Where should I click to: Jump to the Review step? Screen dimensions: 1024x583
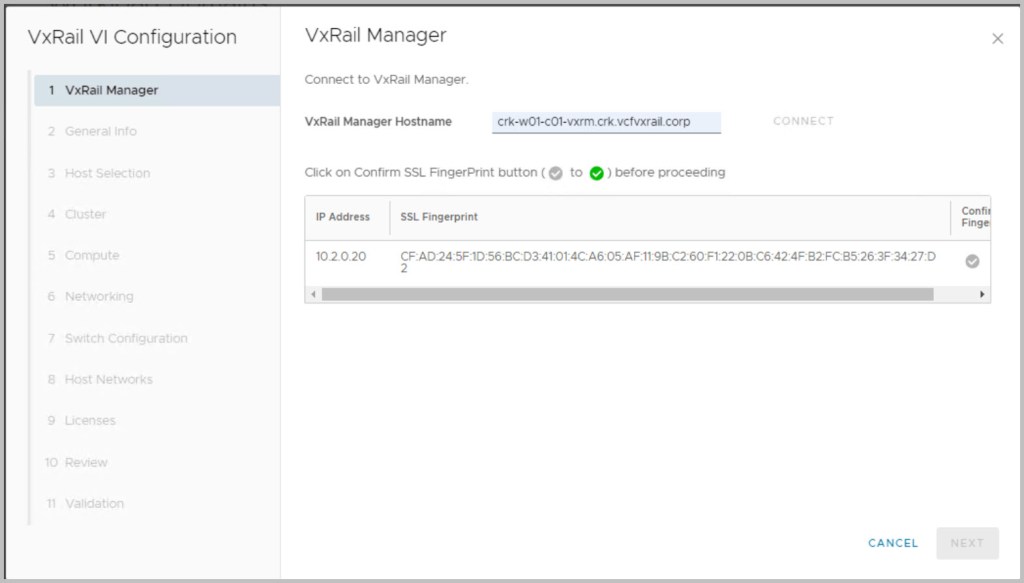[x=86, y=462]
